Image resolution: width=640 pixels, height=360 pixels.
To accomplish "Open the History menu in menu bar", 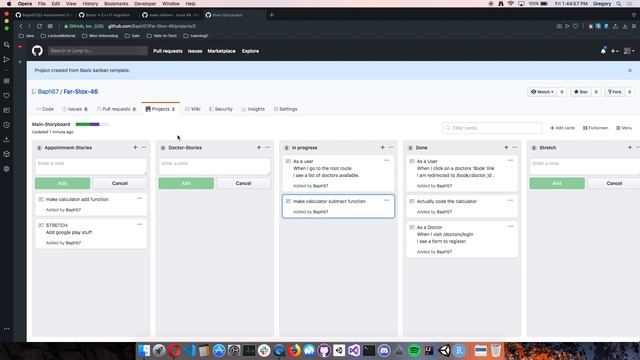I will tap(90, 4).
